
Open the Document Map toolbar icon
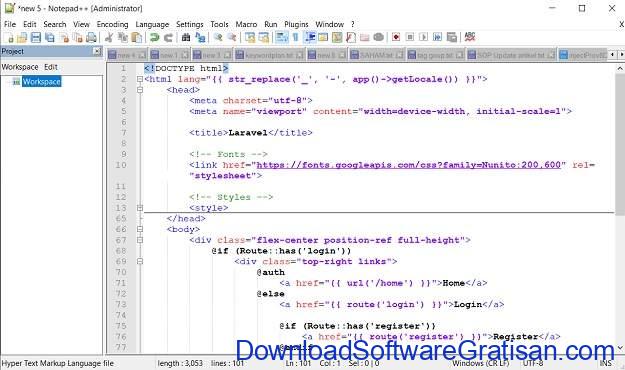(337, 37)
